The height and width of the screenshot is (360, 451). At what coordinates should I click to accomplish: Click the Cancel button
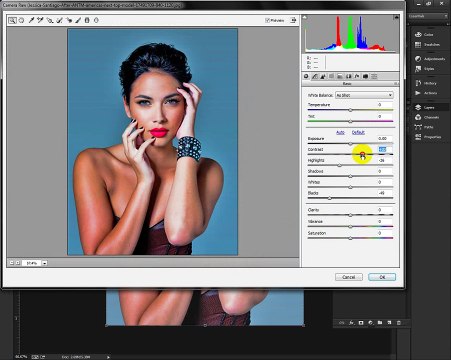349,277
